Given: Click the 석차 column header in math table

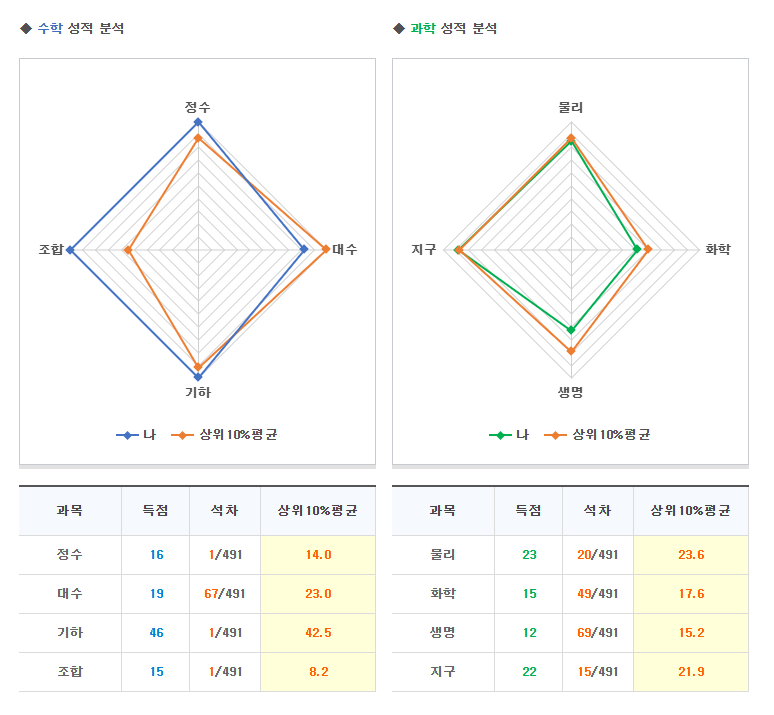Looking at the screenshot, I should click(224, 511).
